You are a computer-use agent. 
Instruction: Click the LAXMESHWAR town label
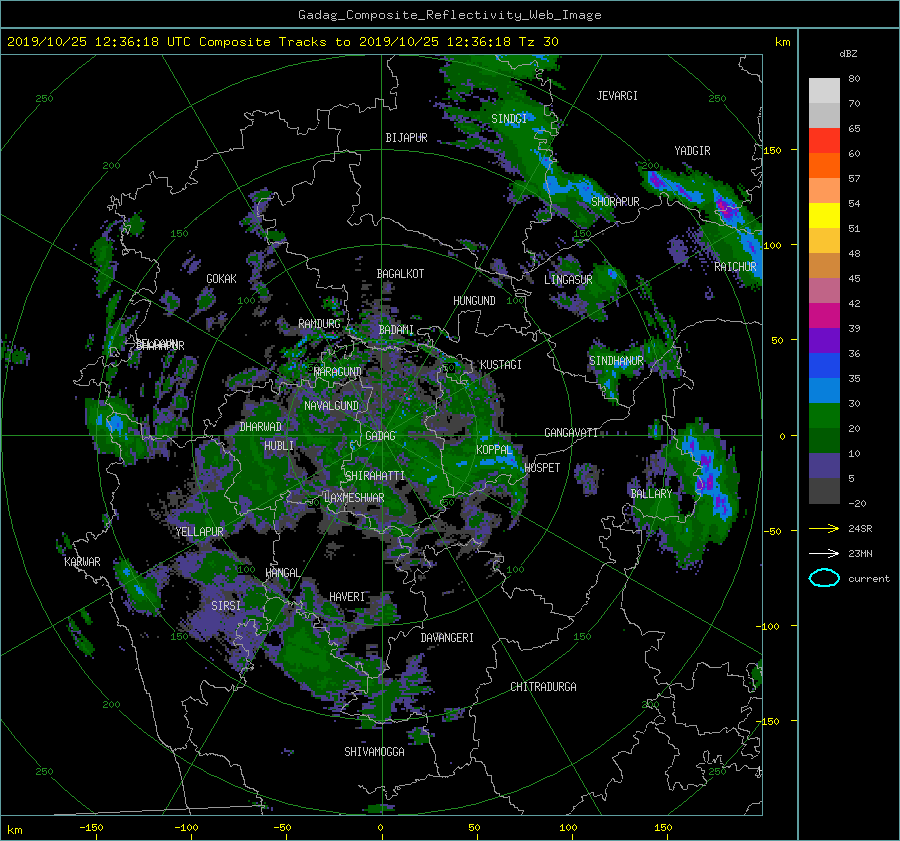click(354, 498)
